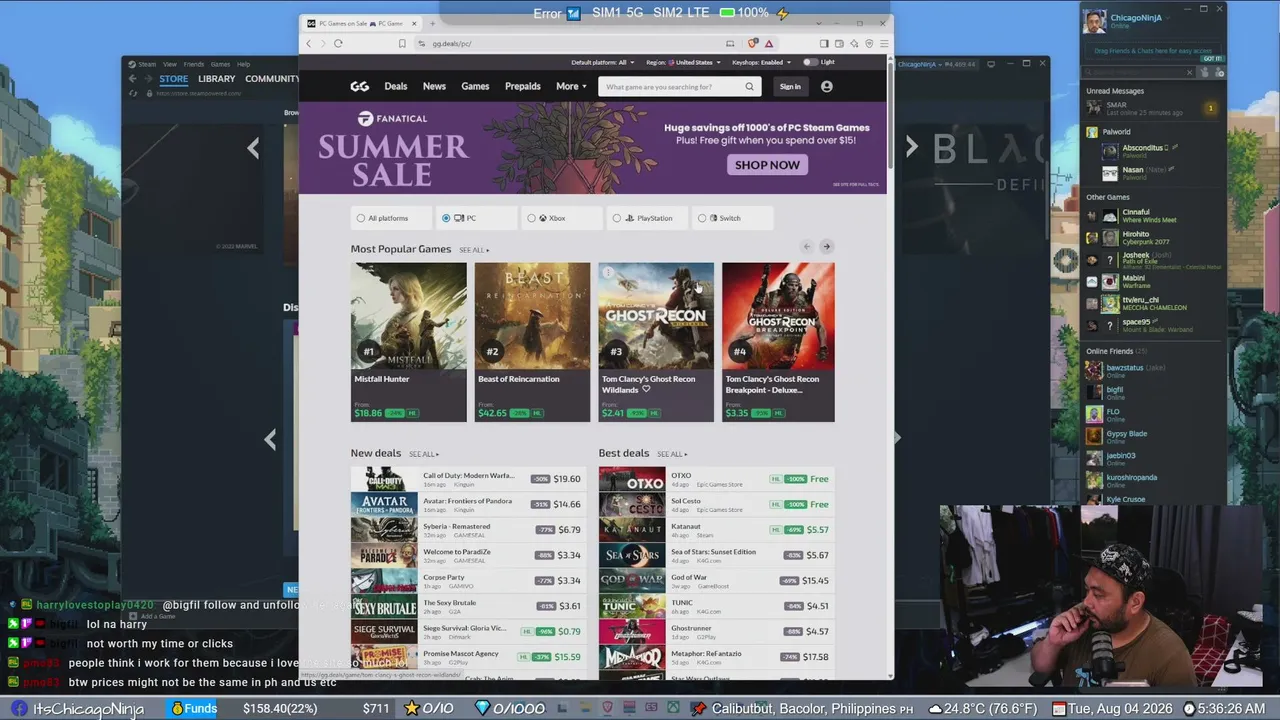Collapse the Other Games group in Steam friends

point(1108,197)
